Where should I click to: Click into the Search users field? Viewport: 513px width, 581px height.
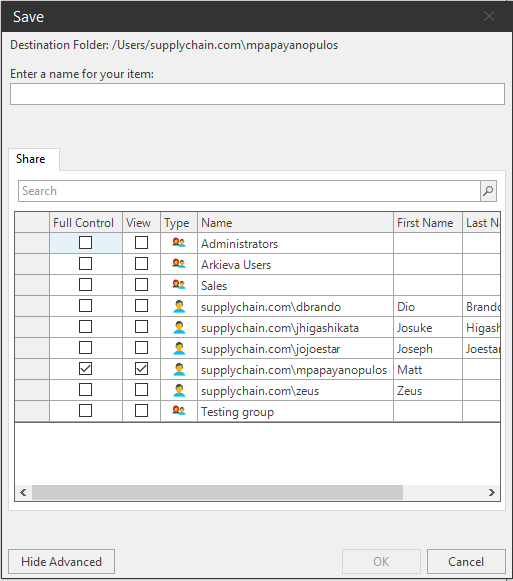pos(249,191)
